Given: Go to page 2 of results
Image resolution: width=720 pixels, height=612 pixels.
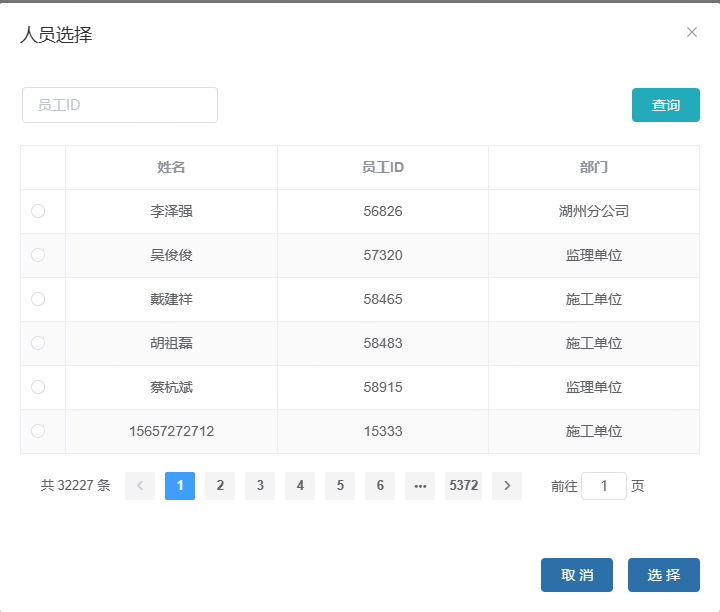Looking at the screenshot, I should pyautogui.click(x=220, y=486).
